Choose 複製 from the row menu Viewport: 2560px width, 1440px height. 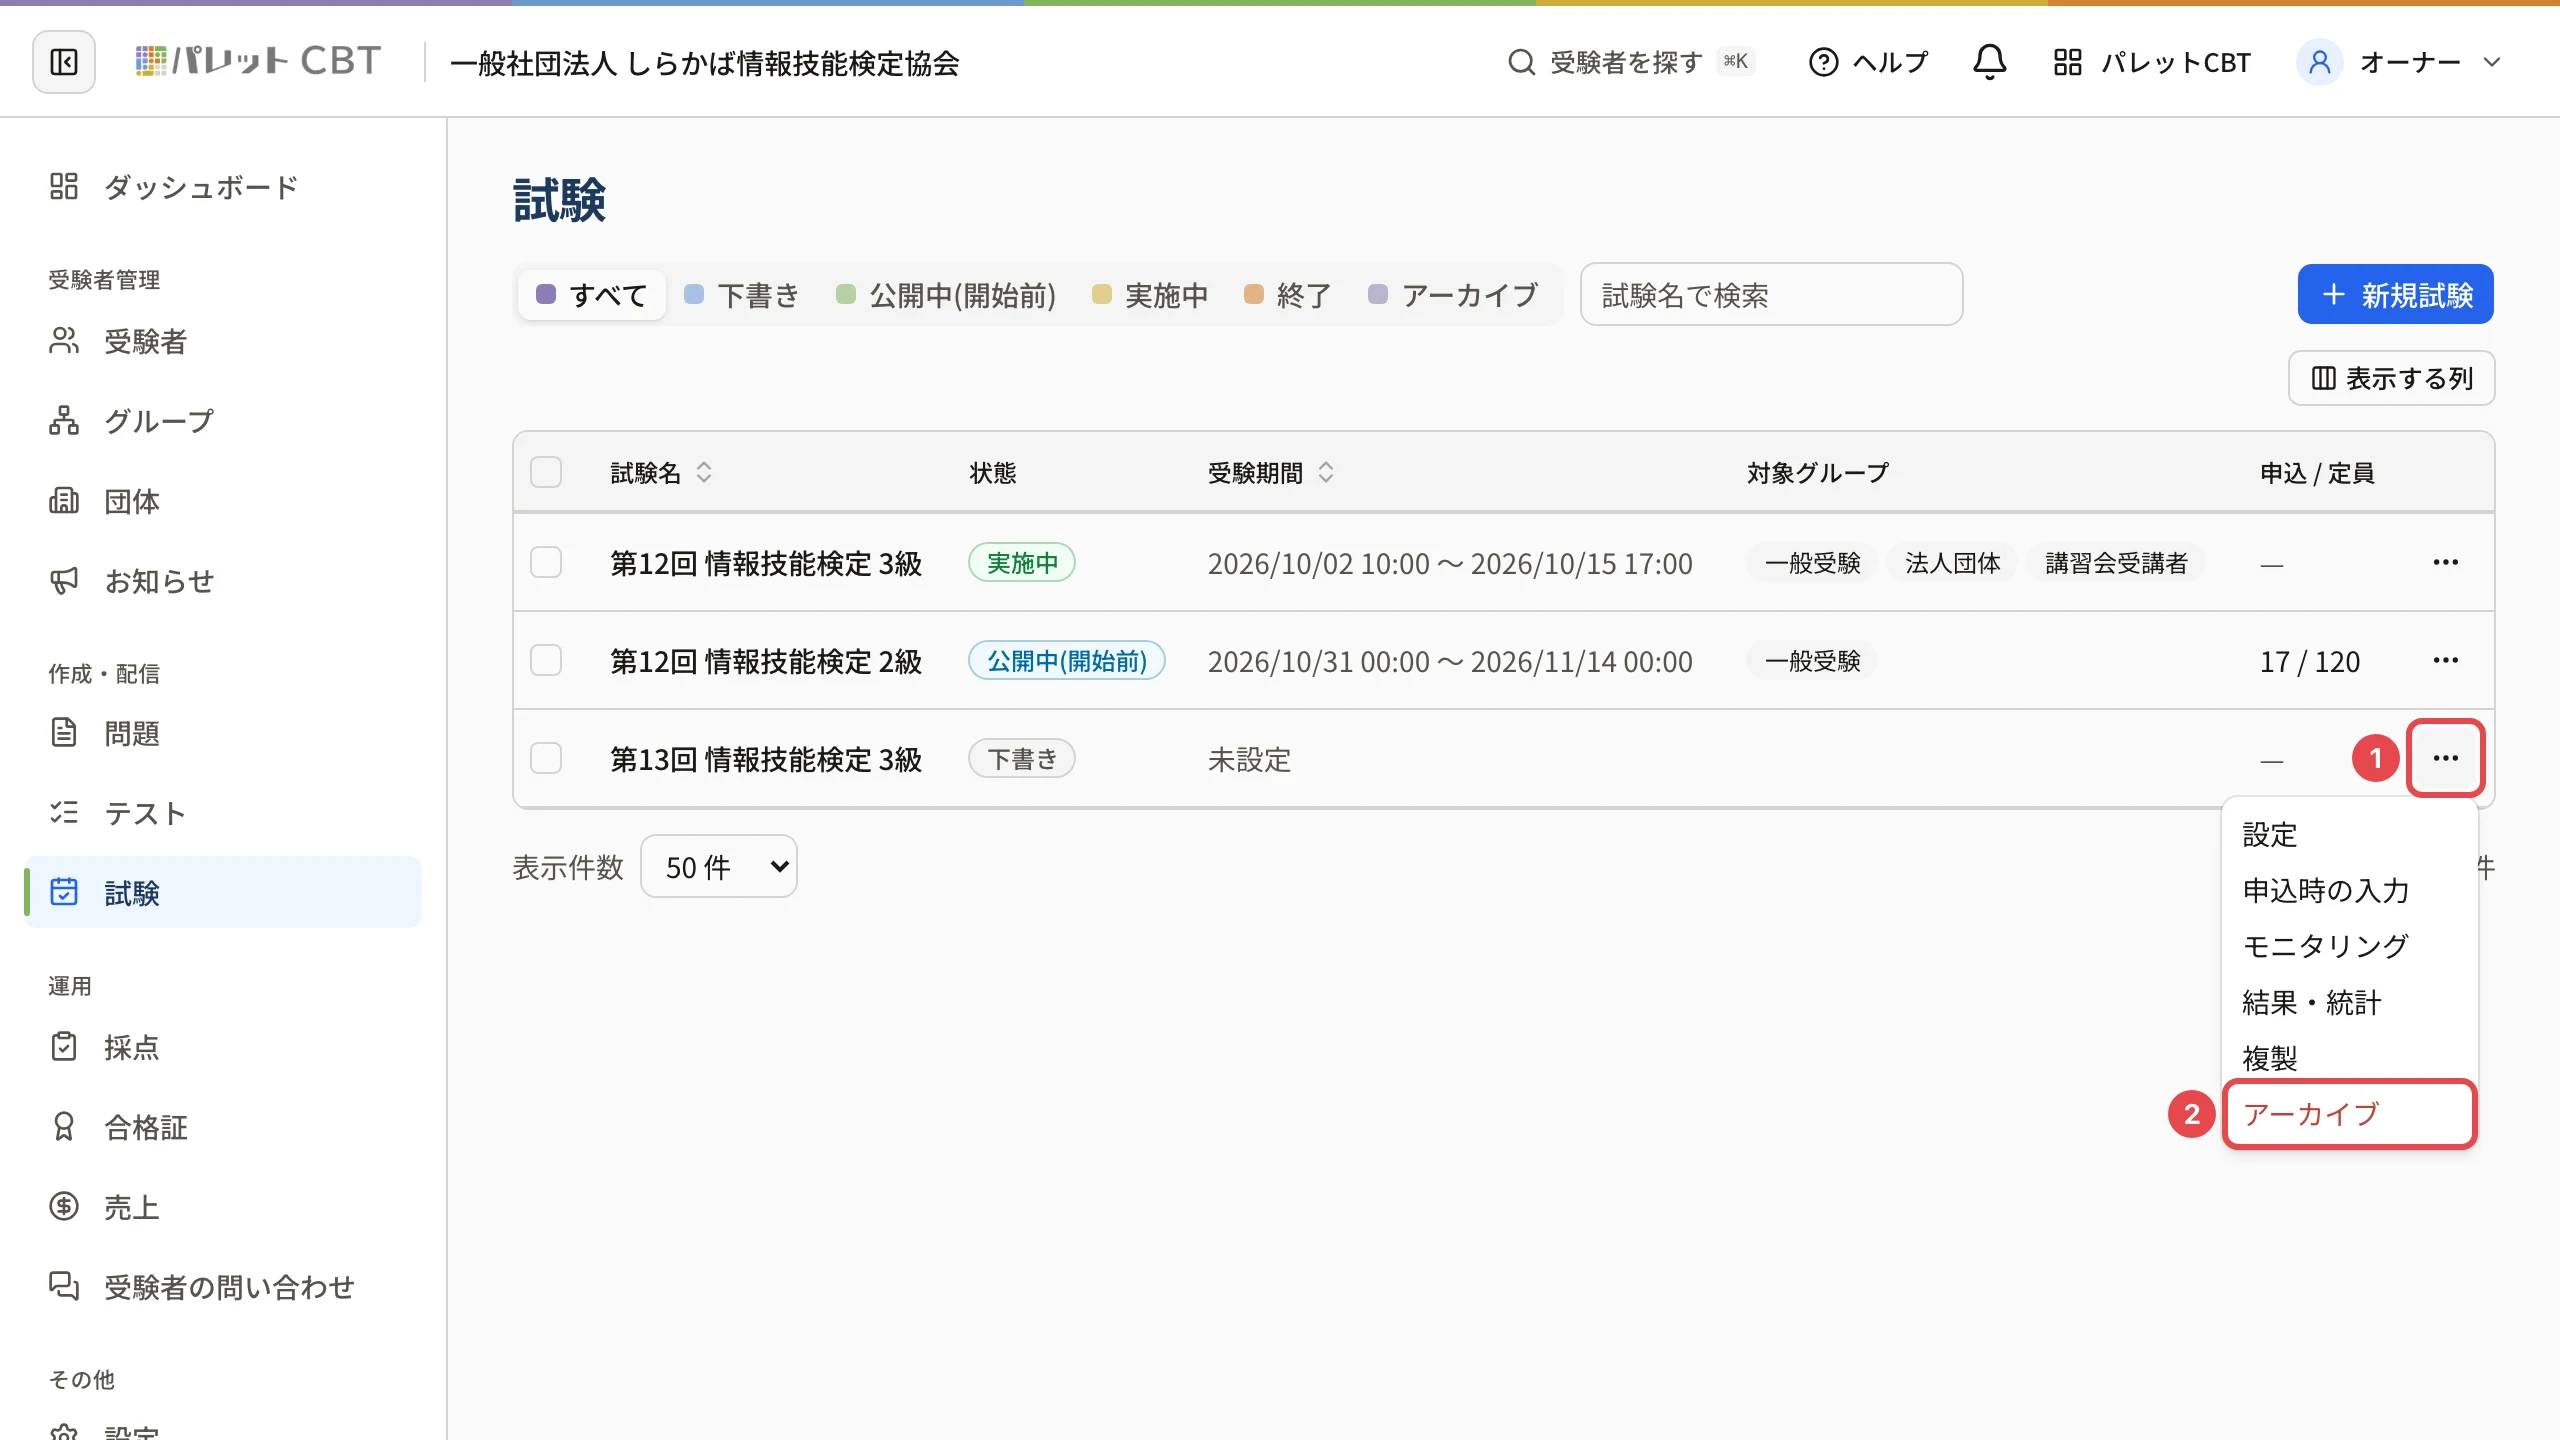click(x=2350, y=1059)
